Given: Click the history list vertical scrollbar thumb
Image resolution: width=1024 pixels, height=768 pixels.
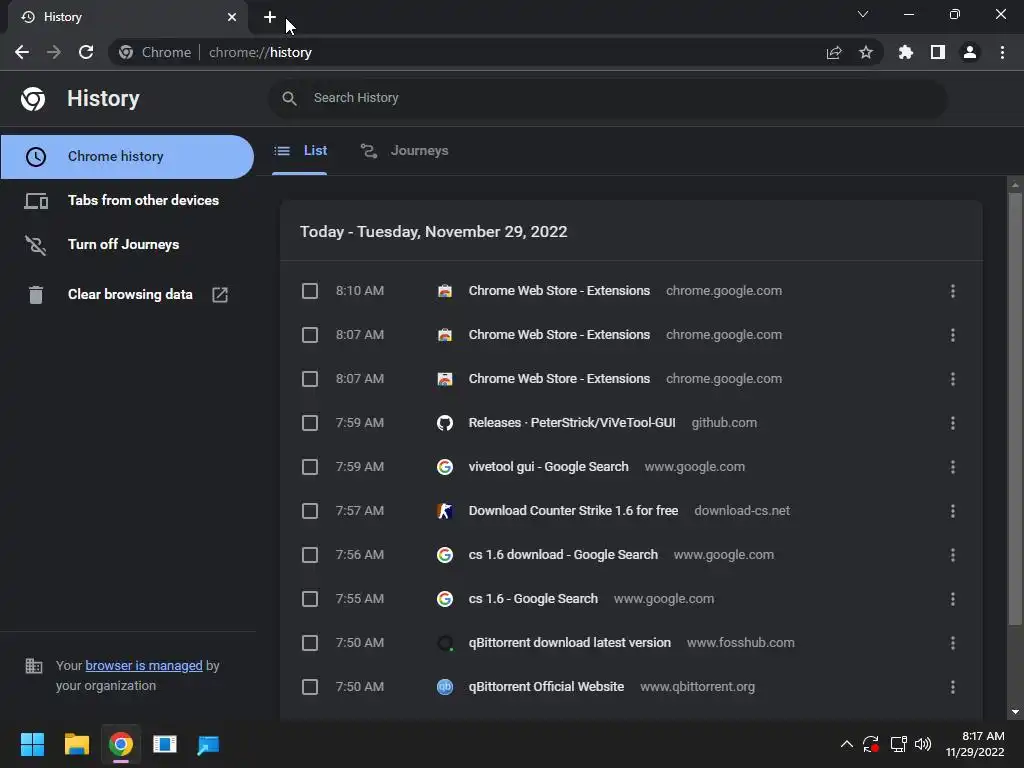Looking at the screenshot, I should click(1015, 409).
